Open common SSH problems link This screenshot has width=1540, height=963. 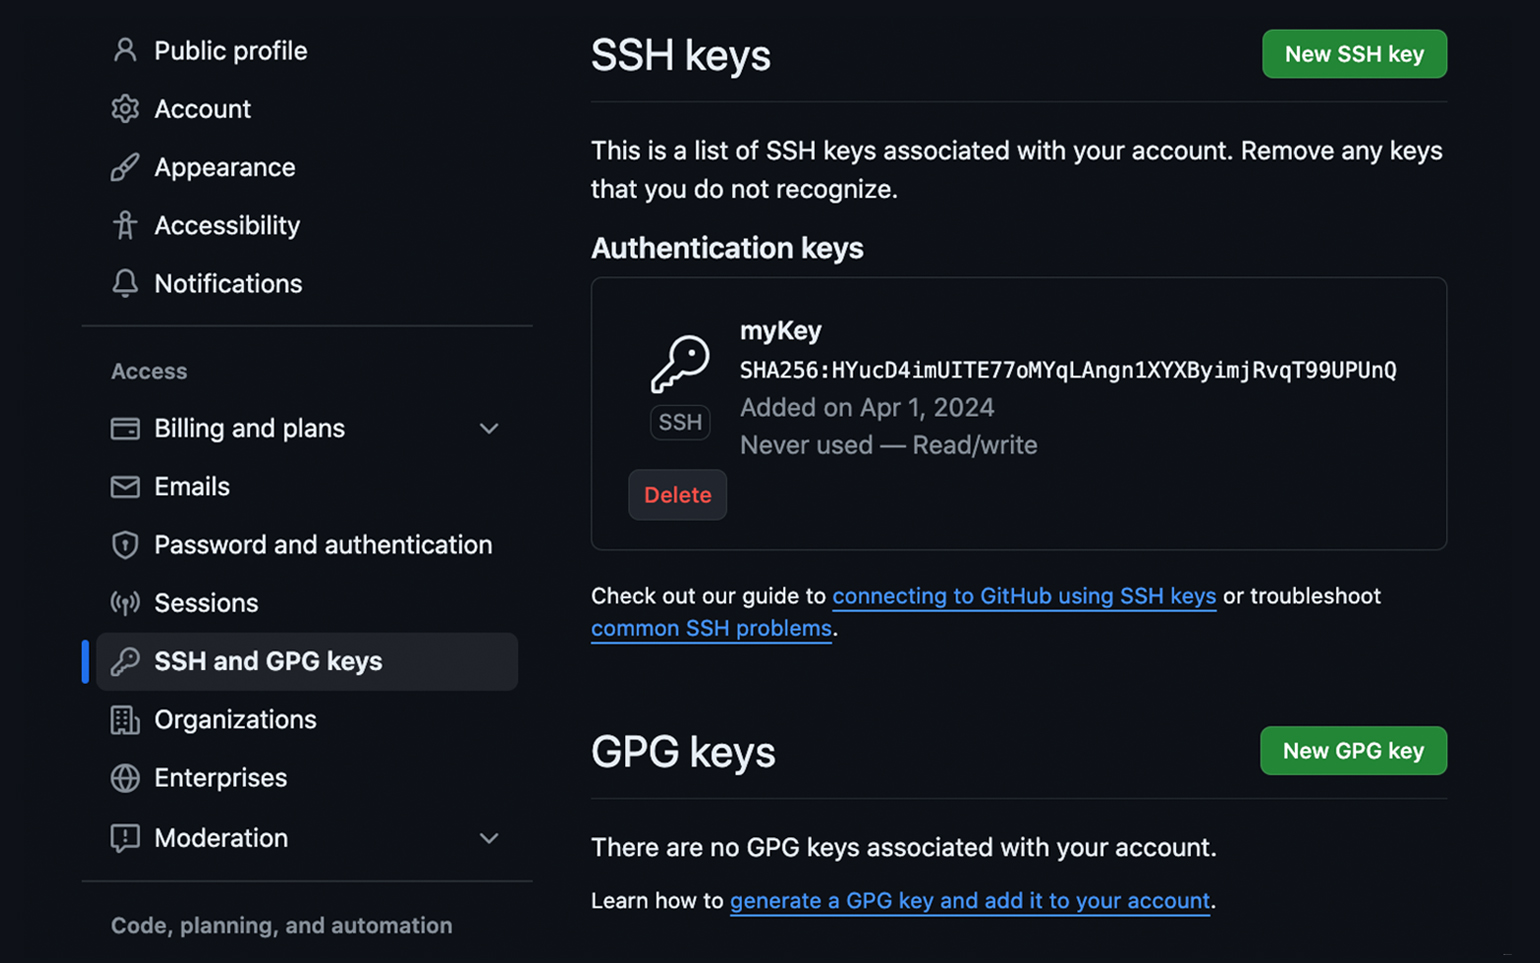(x=711, y=628)
